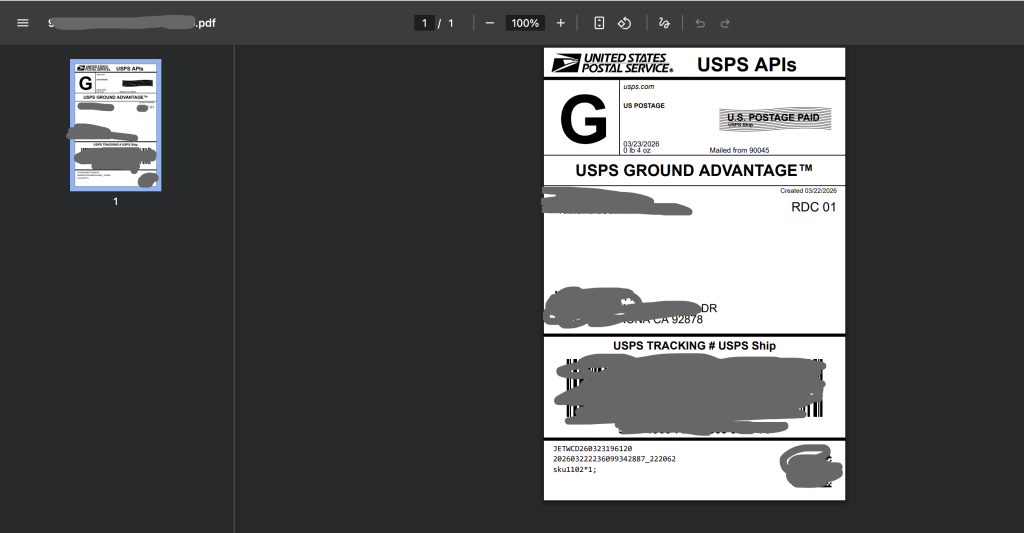Select the page 1 thumbnail in sidebar
1024x533 pixels.
115,124
